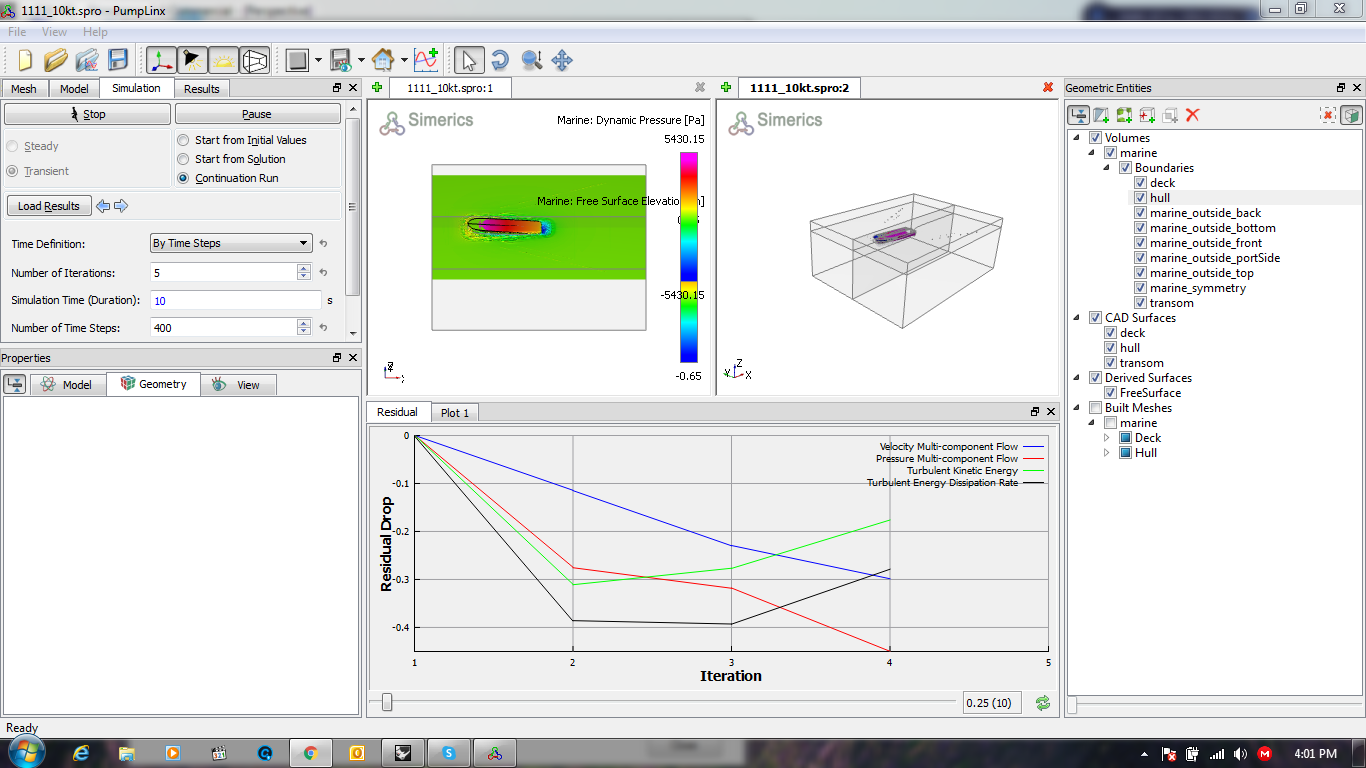Toggle the lighting icon in the toolbar
Screen dimensions: 1366x768
pyautogui.click(x=190, y=60)
